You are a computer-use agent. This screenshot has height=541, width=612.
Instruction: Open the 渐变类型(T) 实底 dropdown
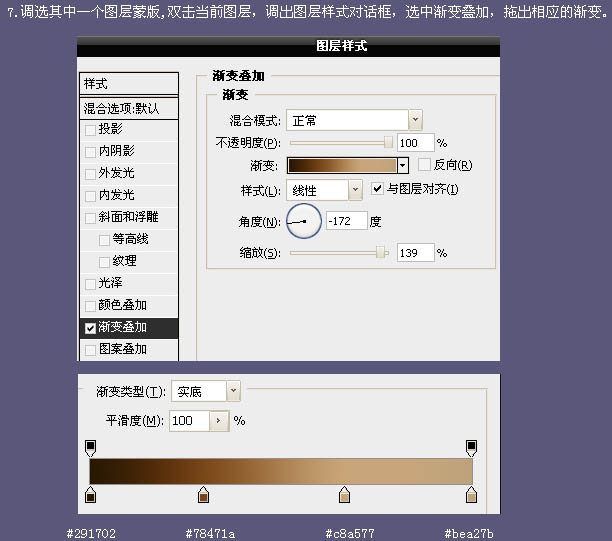click(233, 391)
